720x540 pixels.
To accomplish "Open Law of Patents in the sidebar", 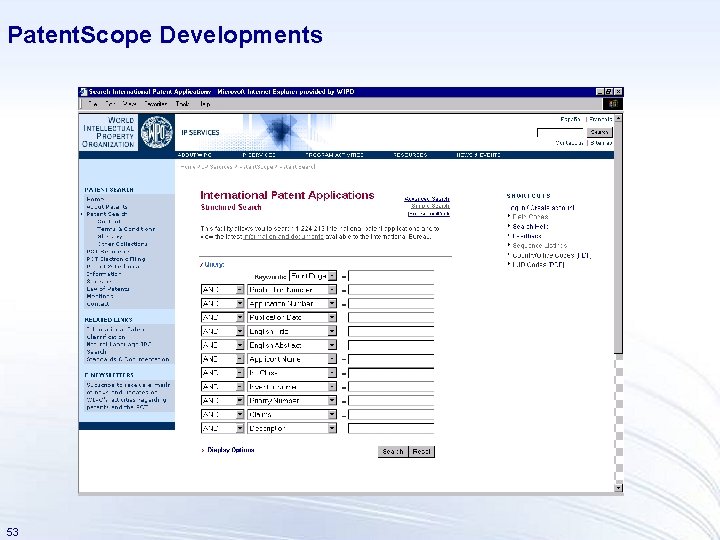I will (108, 289).
